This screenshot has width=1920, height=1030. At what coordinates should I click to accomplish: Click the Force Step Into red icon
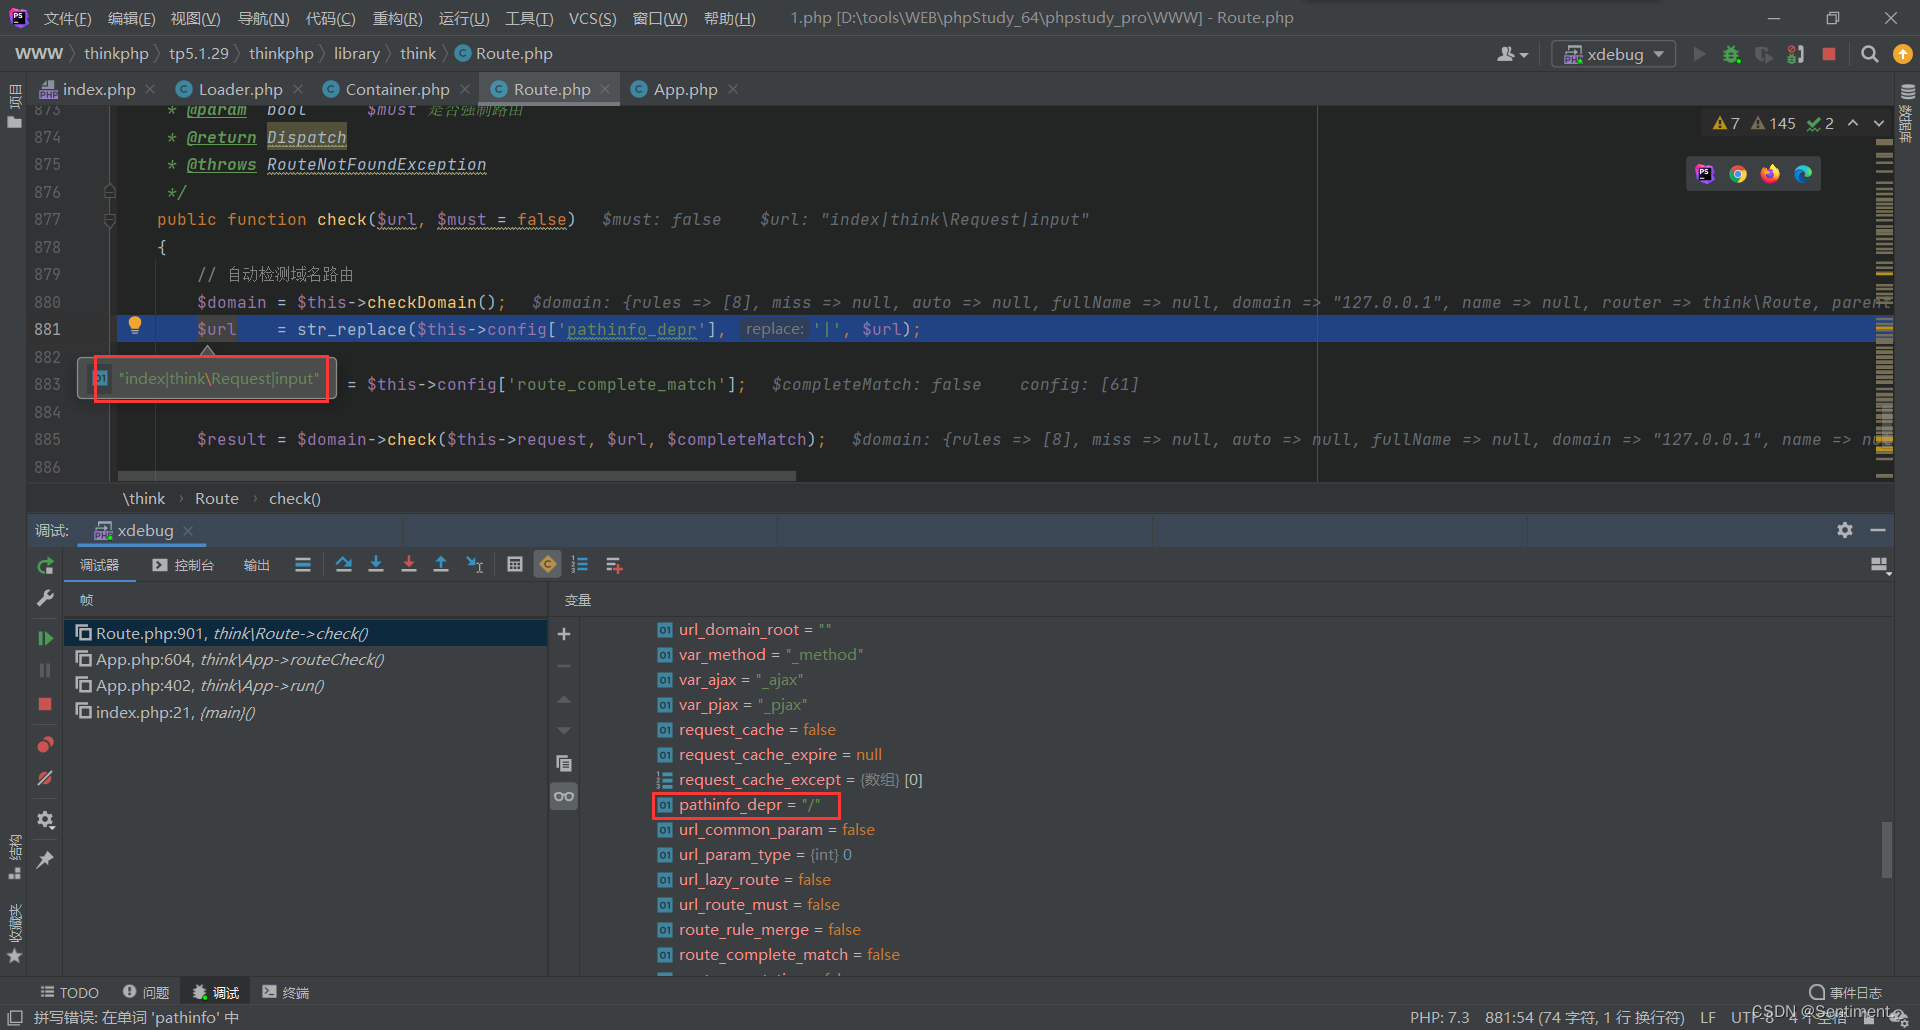pos(408,565)
